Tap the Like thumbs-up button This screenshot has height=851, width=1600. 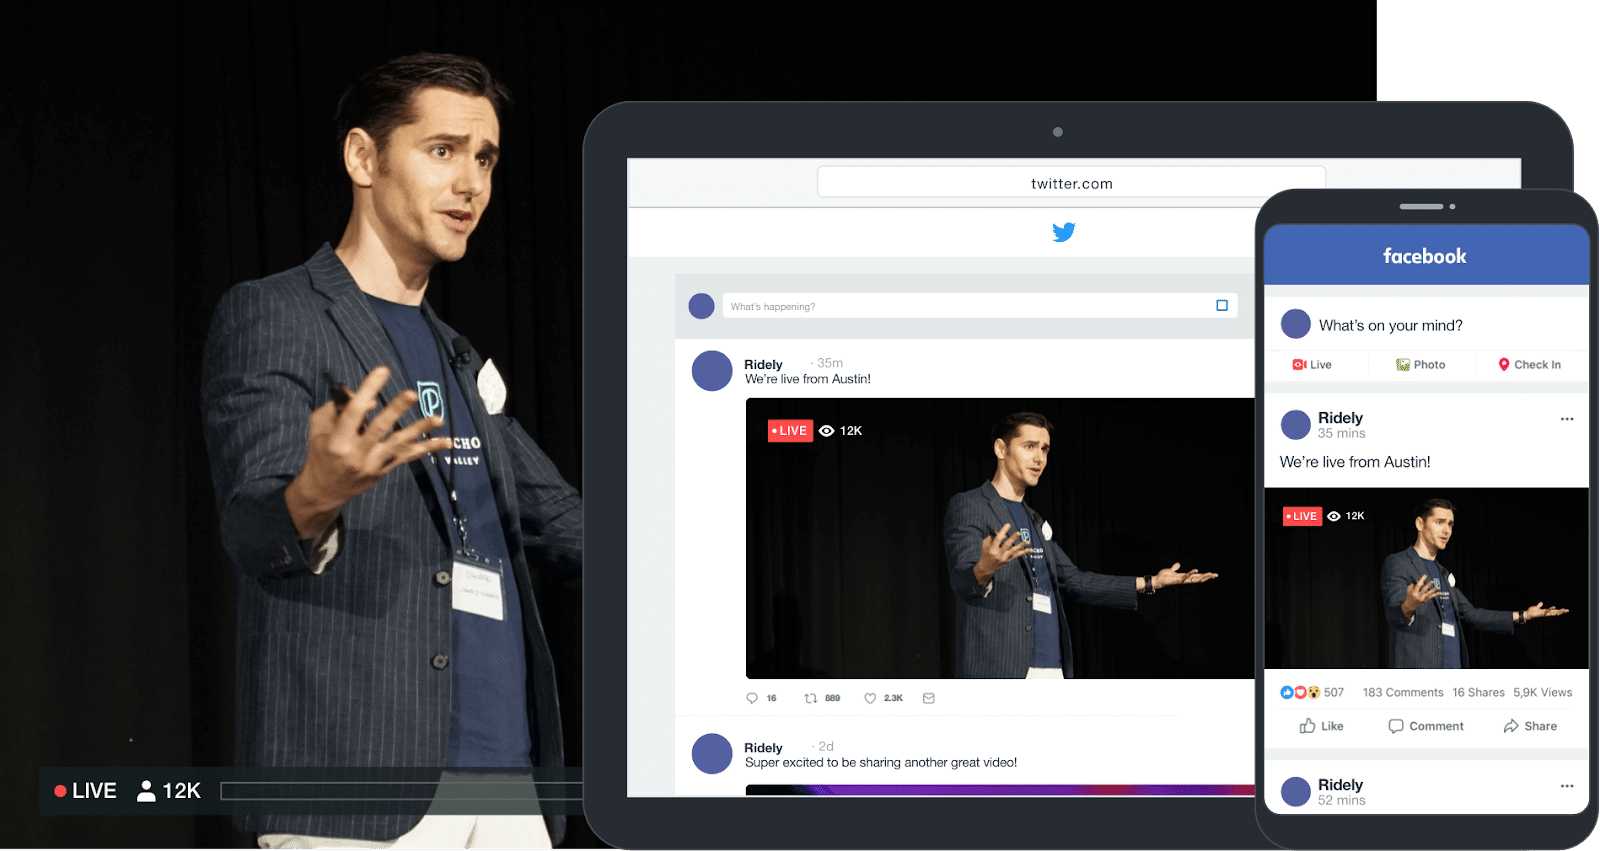click(1321, 726)
